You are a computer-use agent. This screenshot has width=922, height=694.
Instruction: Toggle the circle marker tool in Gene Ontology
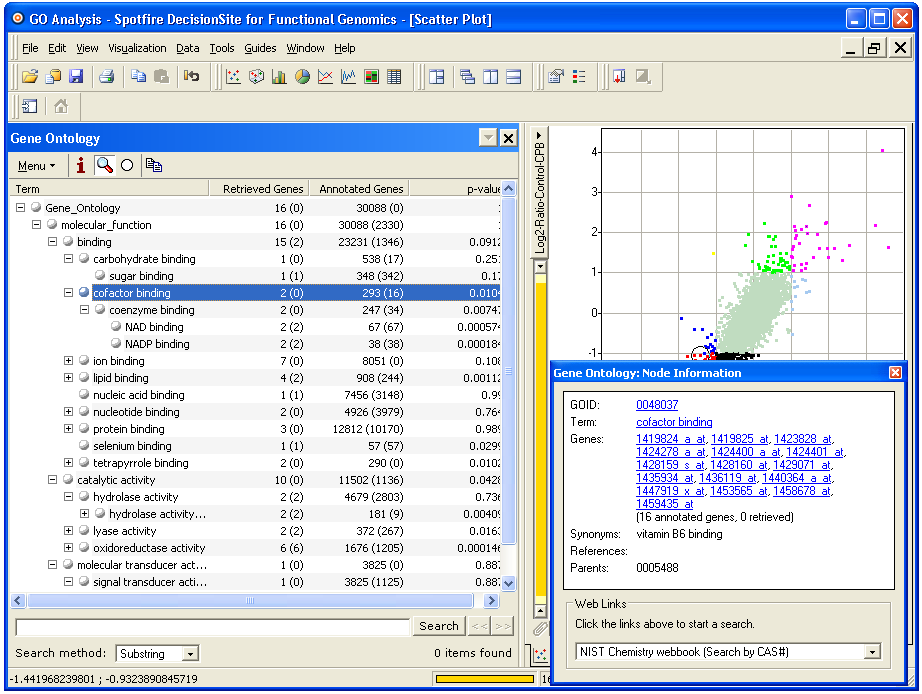click(x=127, y=166)
